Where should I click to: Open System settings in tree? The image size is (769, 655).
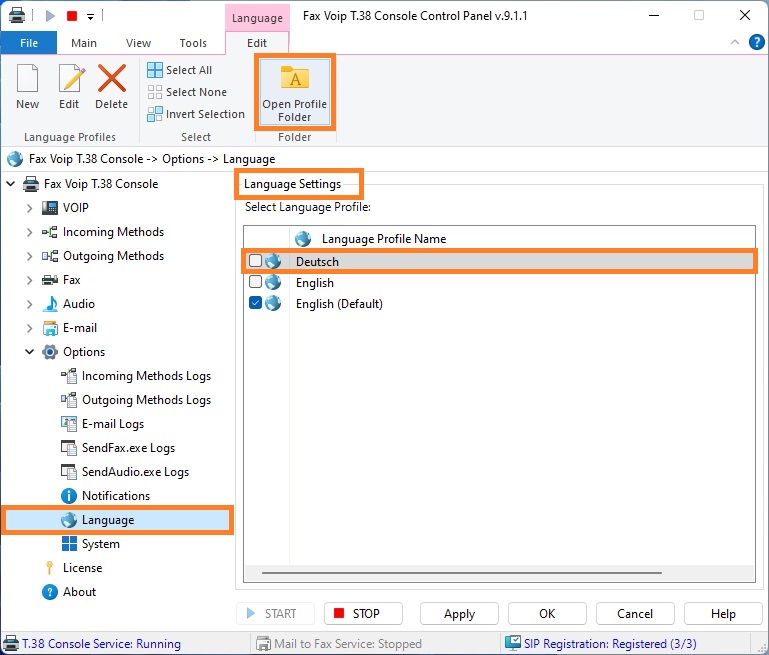[91, 544]
